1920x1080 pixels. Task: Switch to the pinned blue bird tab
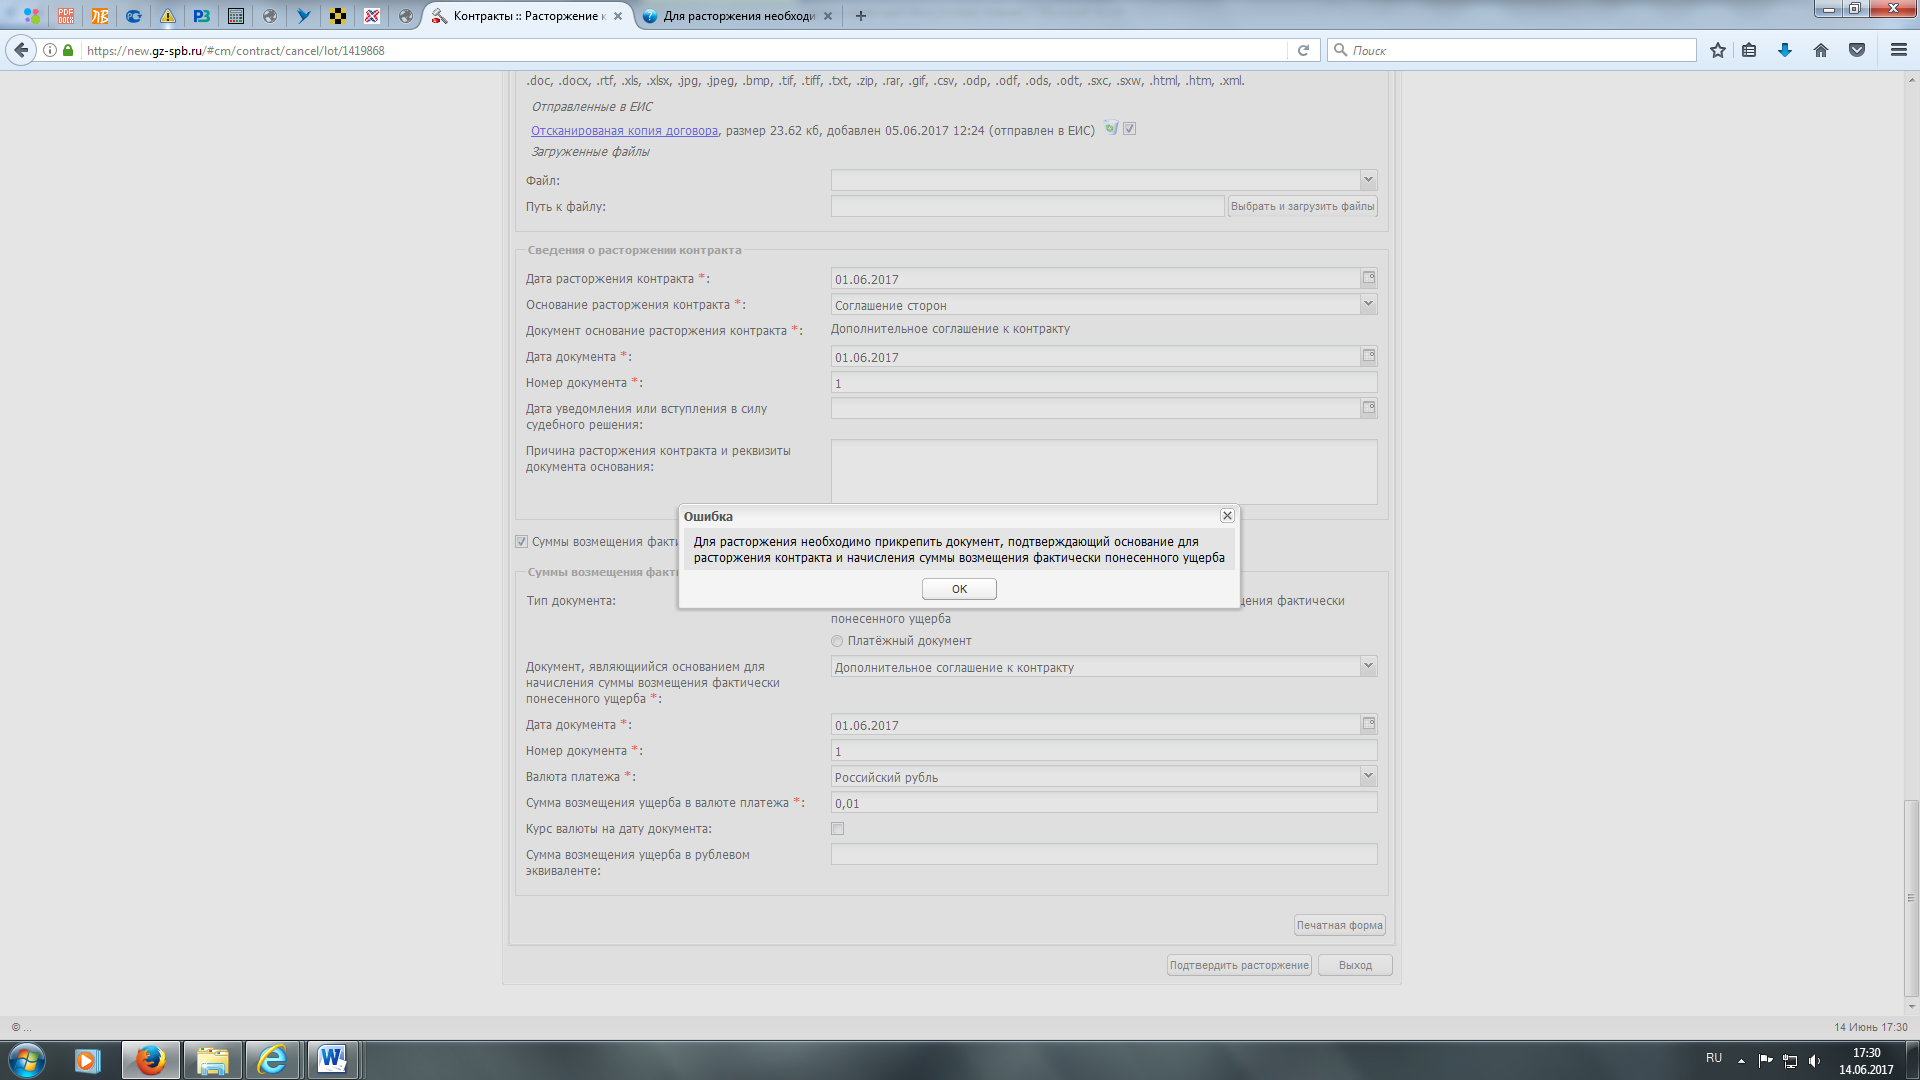[304, 16]
